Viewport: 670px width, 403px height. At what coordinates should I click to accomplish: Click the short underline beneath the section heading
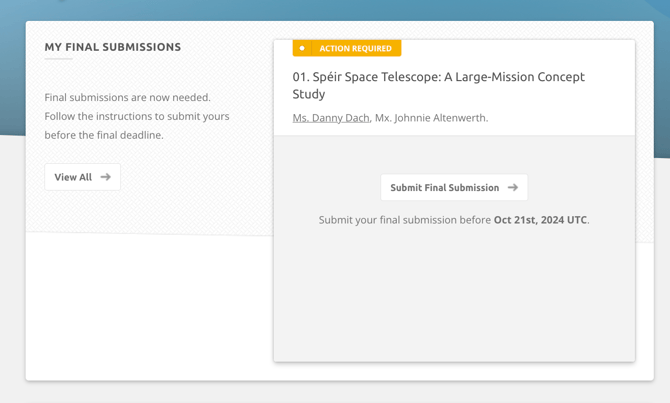coord(58,59)
